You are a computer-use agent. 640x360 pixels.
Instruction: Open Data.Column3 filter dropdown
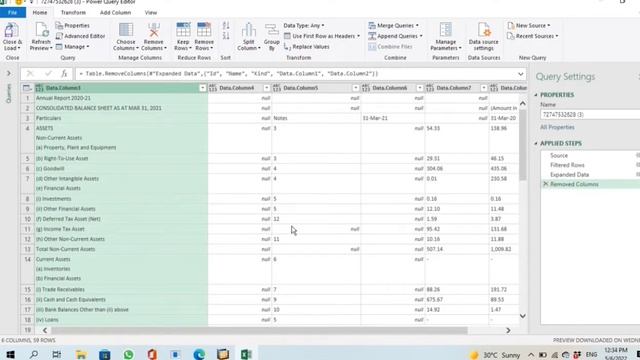(202, 88)
